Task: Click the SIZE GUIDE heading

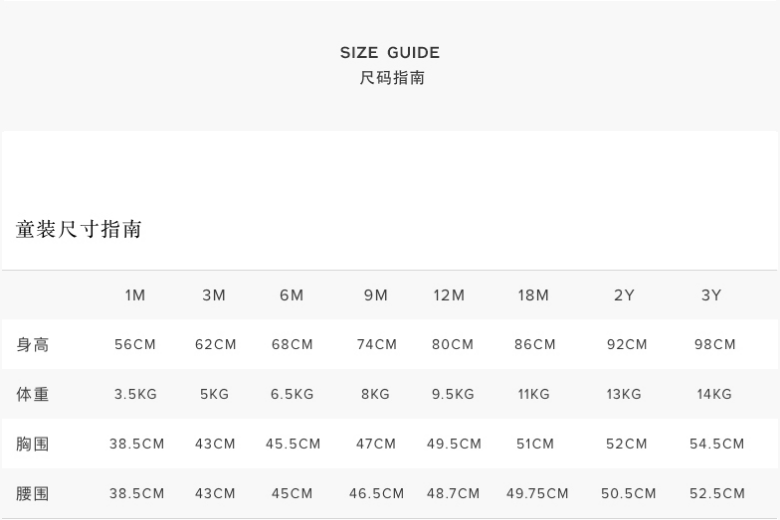Action: pyautogui.click(x=390, y=53)
